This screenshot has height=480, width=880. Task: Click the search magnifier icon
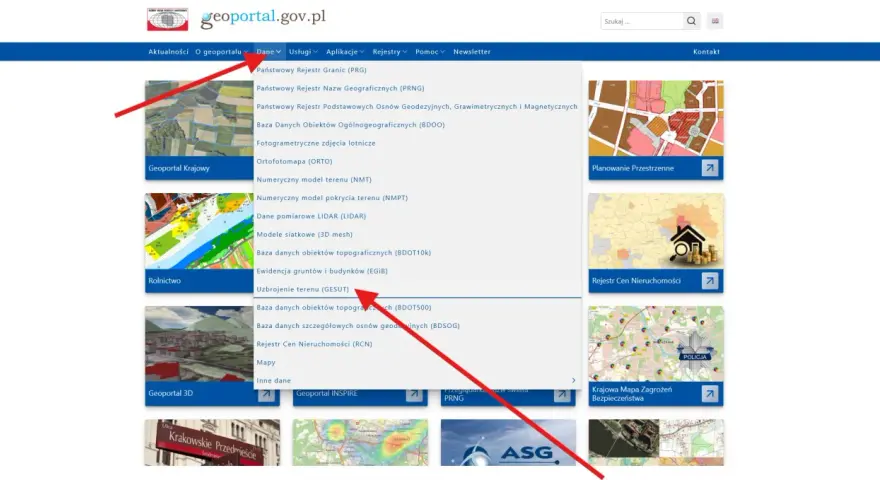tap(691, 21)
